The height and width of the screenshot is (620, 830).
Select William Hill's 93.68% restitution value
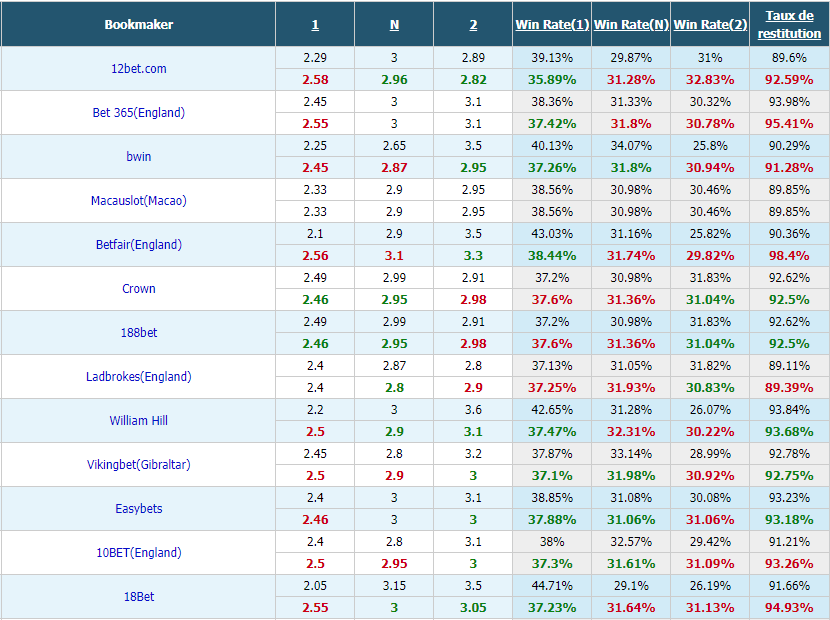tap(789, 432)
